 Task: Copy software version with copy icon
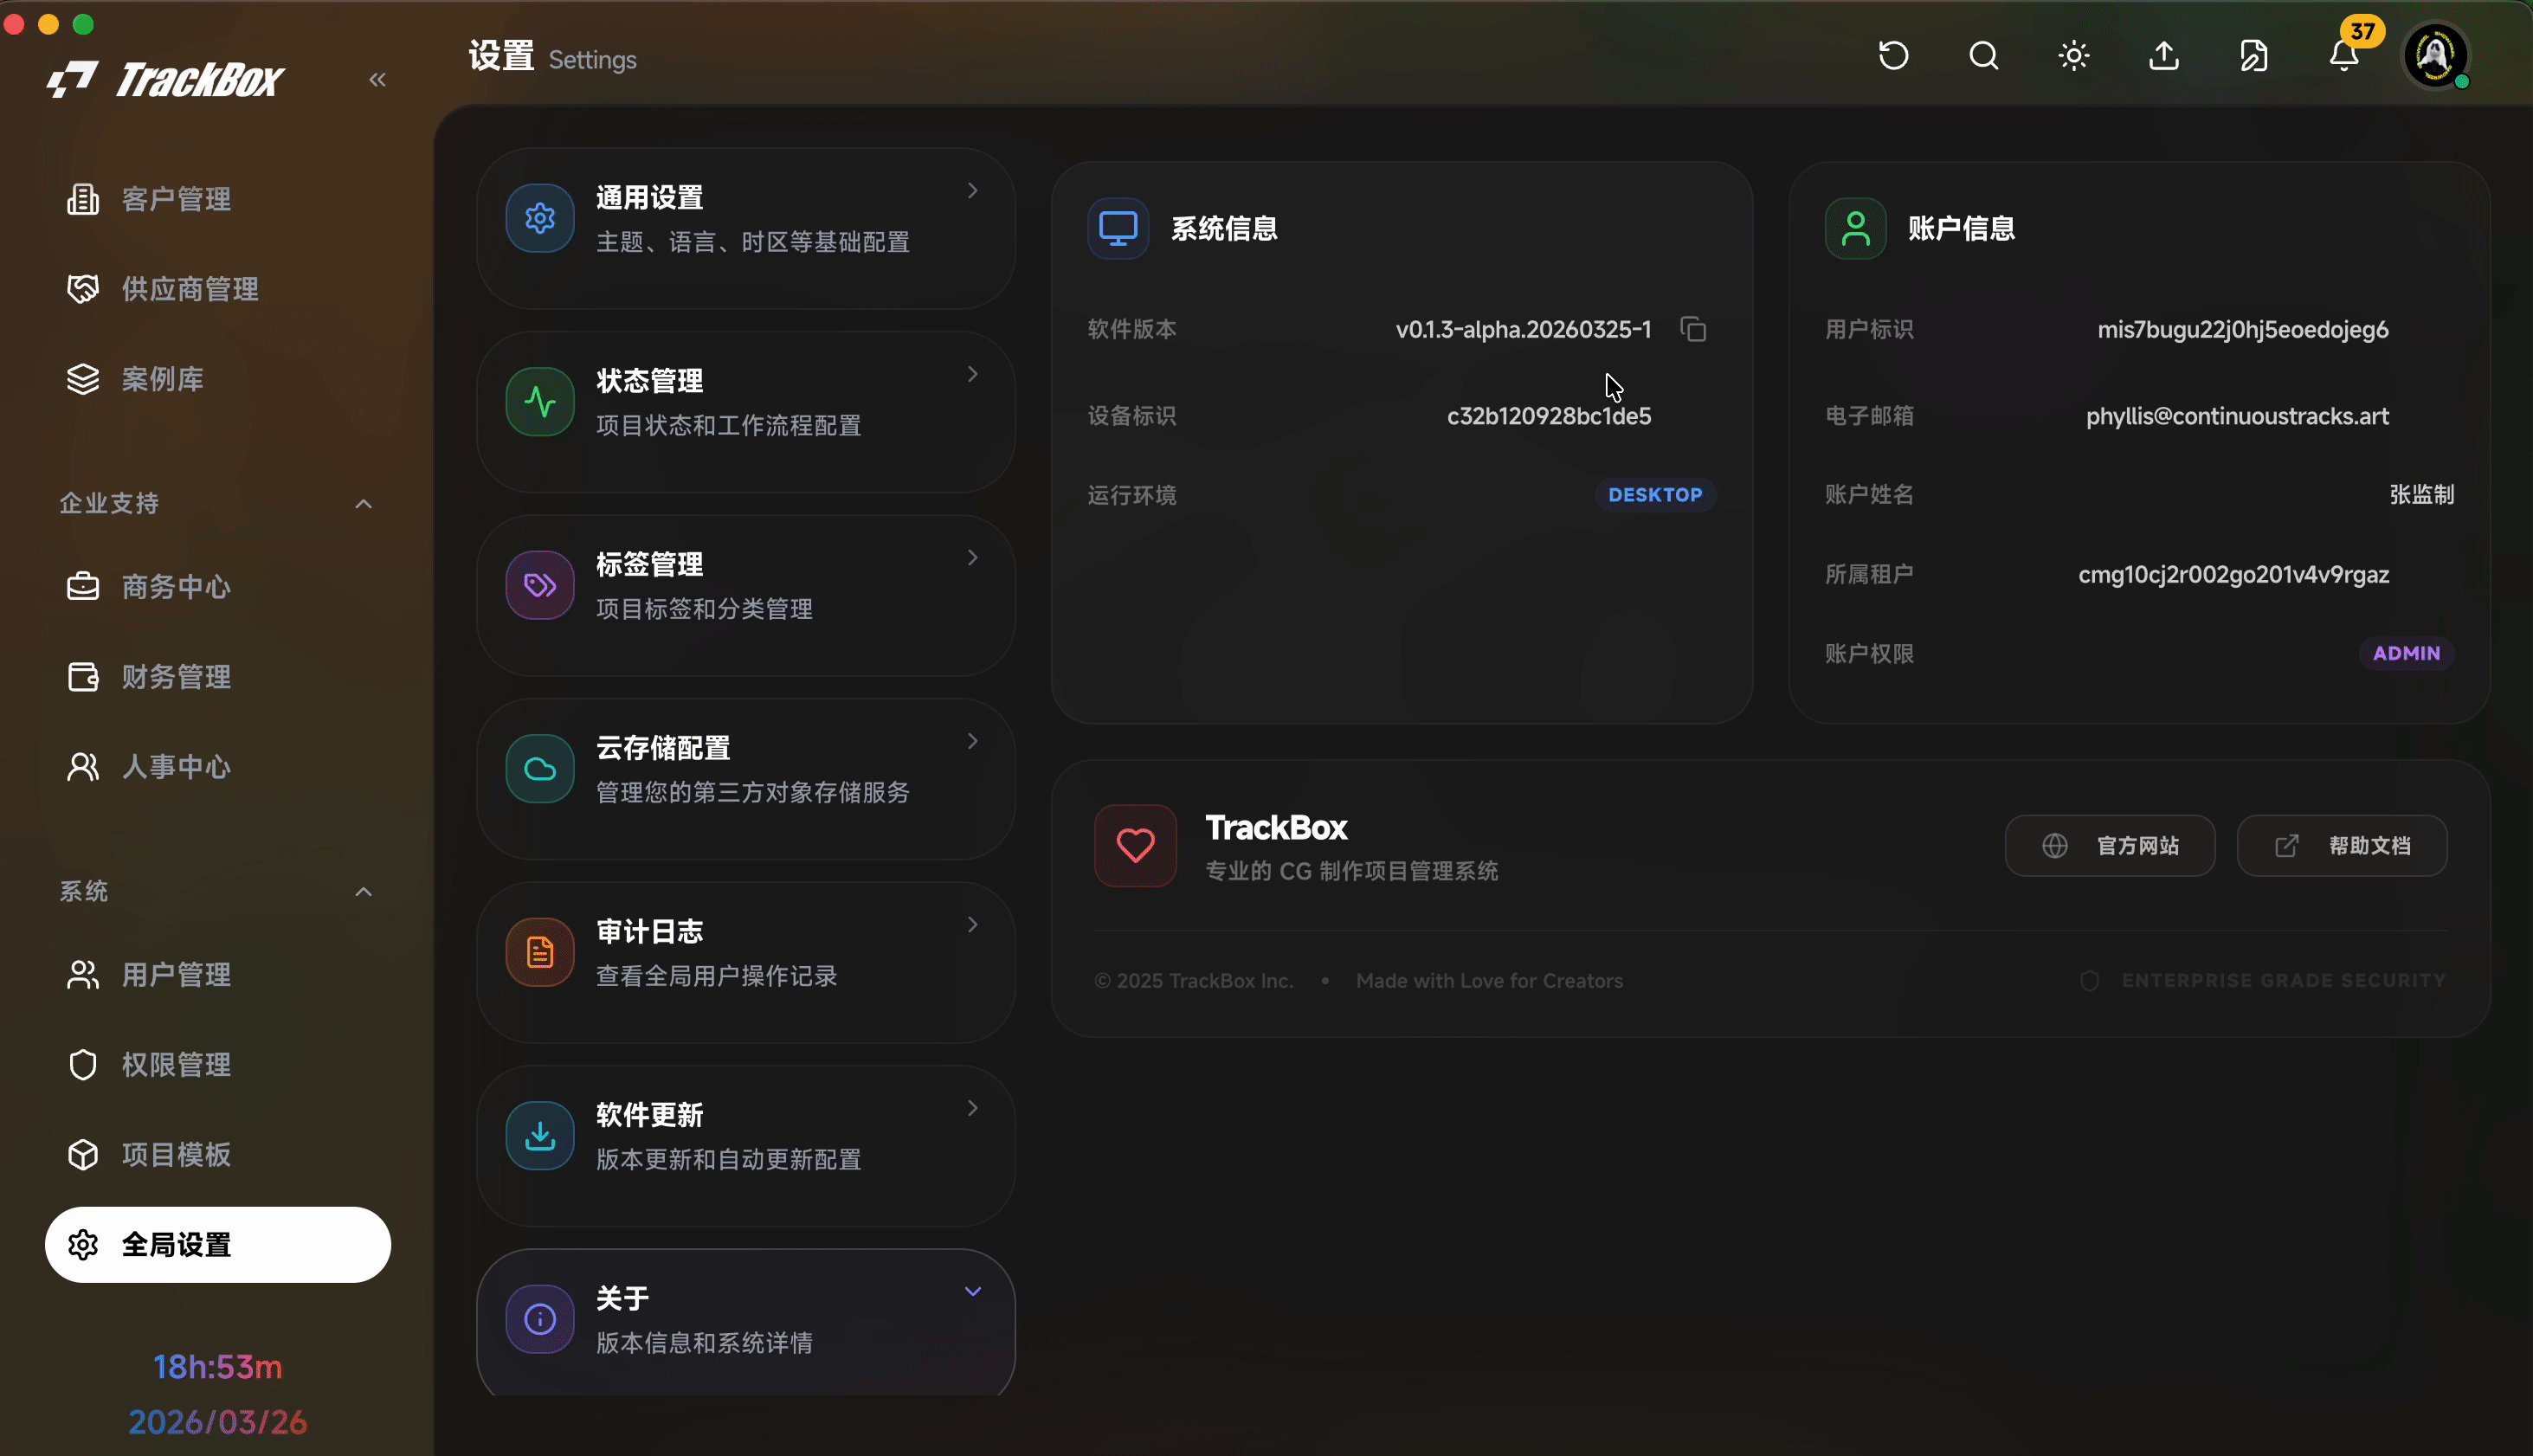pyautogui.click(x=1693, y=329)
